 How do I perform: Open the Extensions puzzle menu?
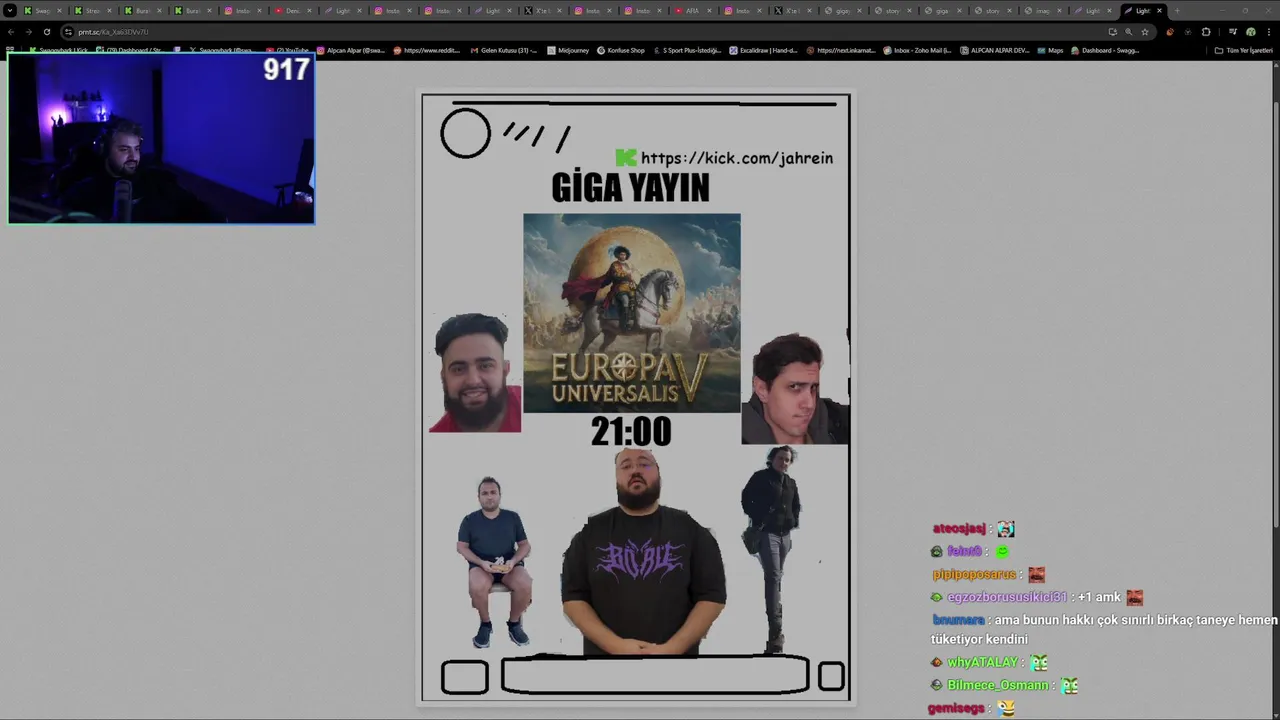[1206, 32]
